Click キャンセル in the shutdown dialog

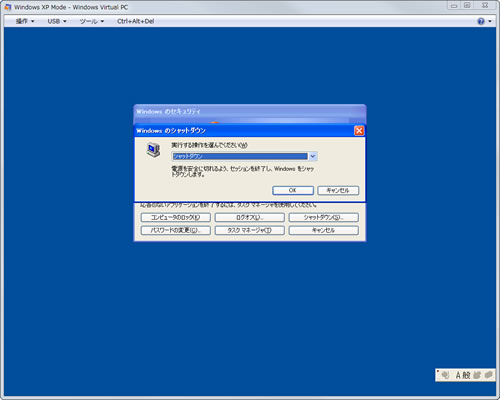(338, 190)
